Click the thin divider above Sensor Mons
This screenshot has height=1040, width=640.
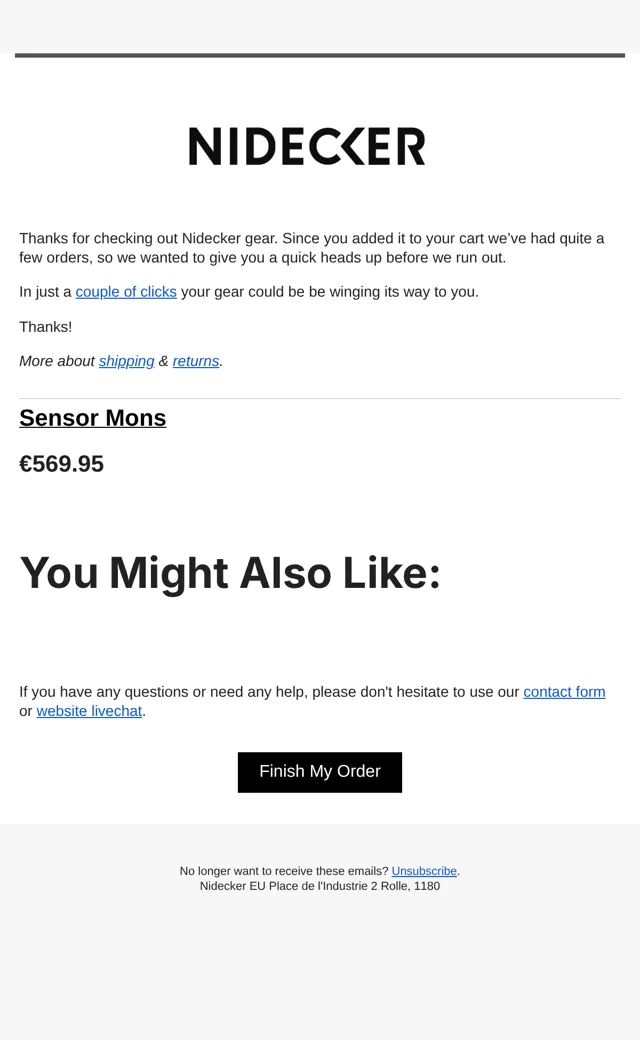tap(320, 399)
